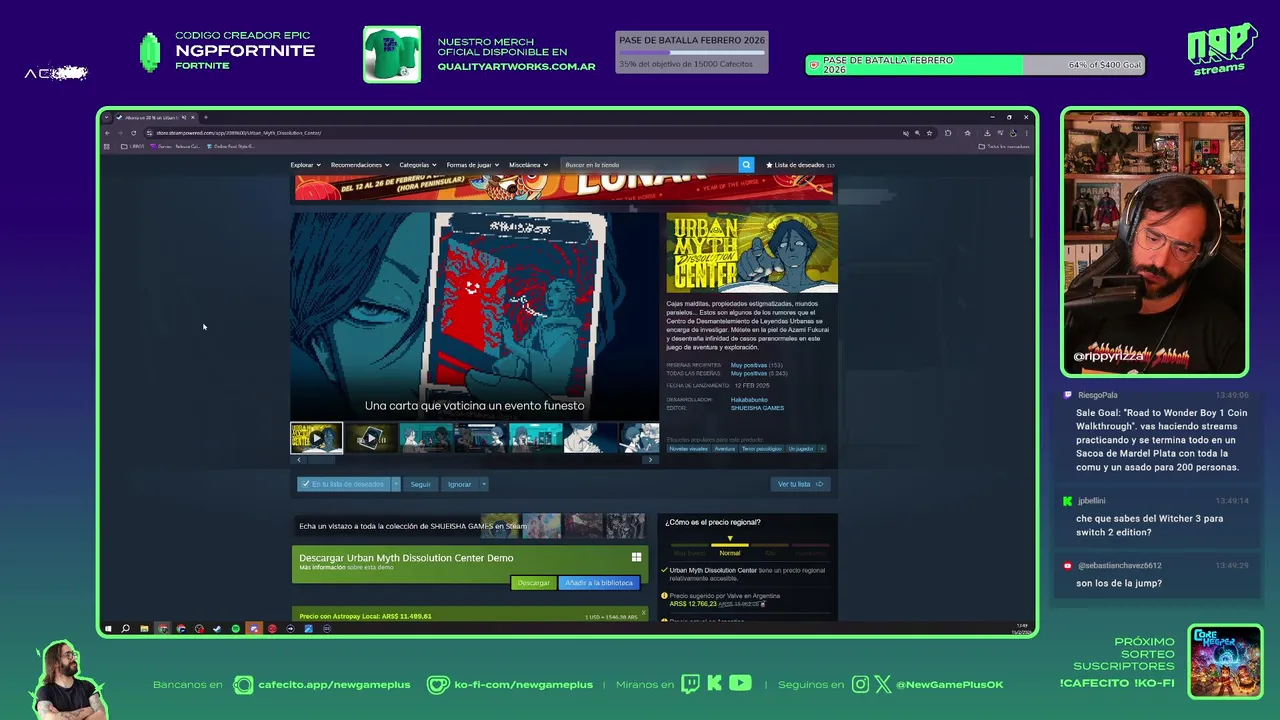Open the browser extensions icon
The width and height of the screenshot is (1280, 720).
948,133
